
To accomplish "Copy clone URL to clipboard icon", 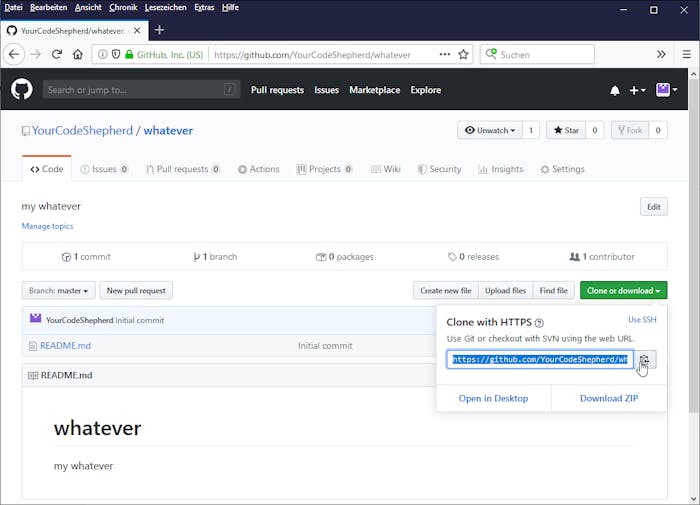I will pos(644,359).
